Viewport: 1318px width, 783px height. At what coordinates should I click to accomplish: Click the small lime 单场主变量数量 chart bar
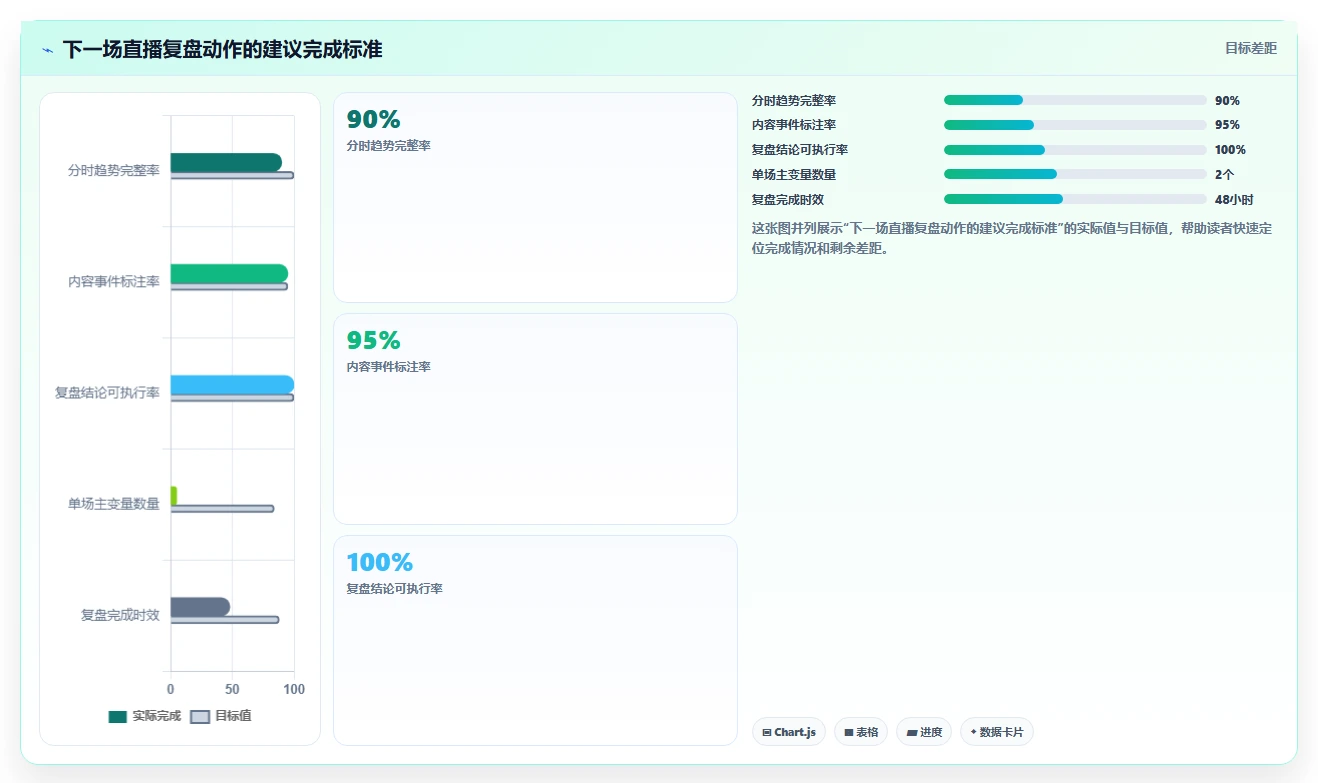pyautogui.click(x=174, y=496)
